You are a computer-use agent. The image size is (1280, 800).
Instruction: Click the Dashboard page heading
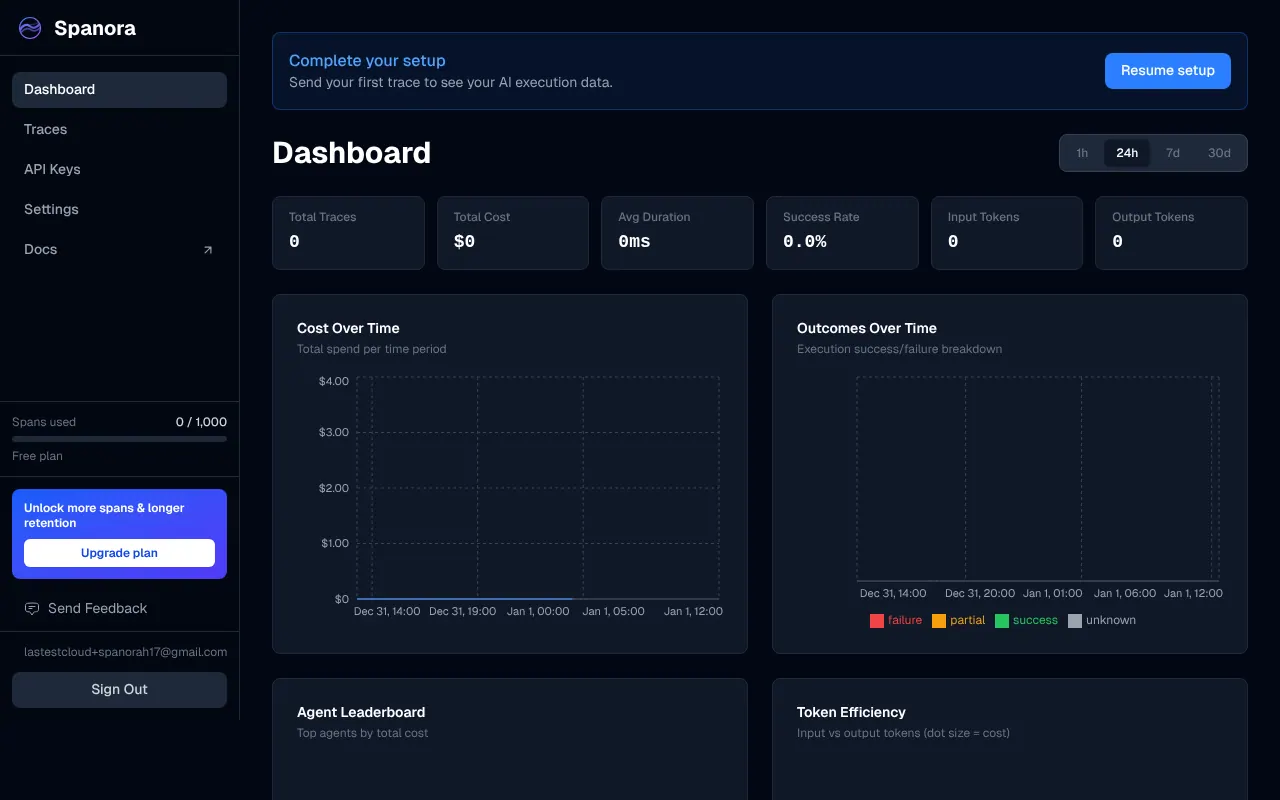pos(352,153)
